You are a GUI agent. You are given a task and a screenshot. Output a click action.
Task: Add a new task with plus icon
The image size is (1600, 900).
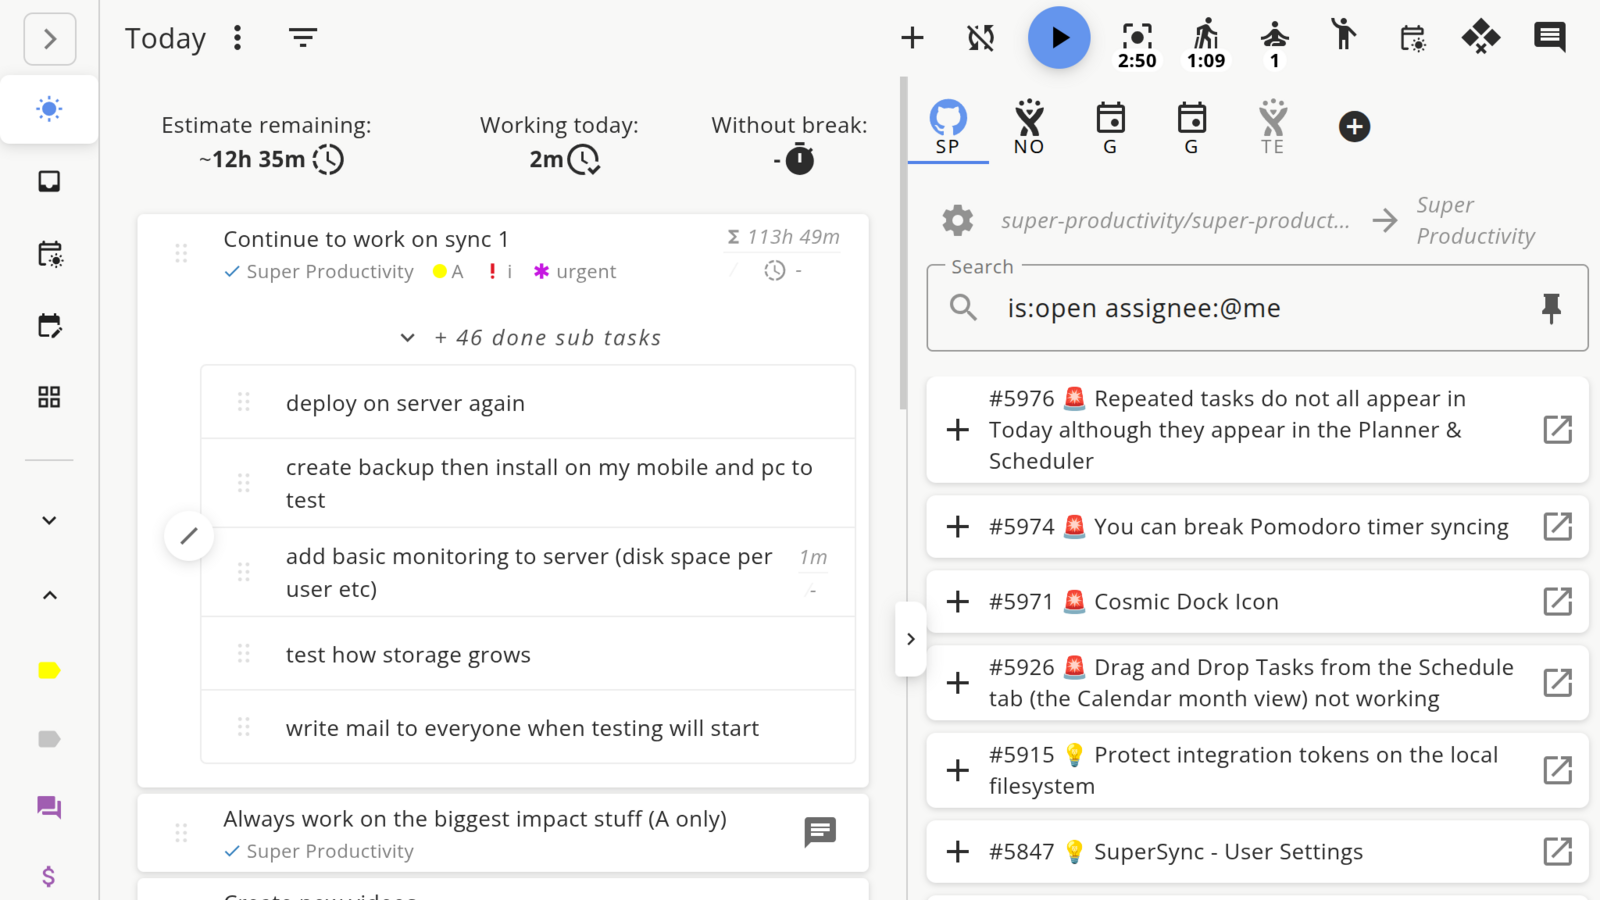tap(912, 38)
